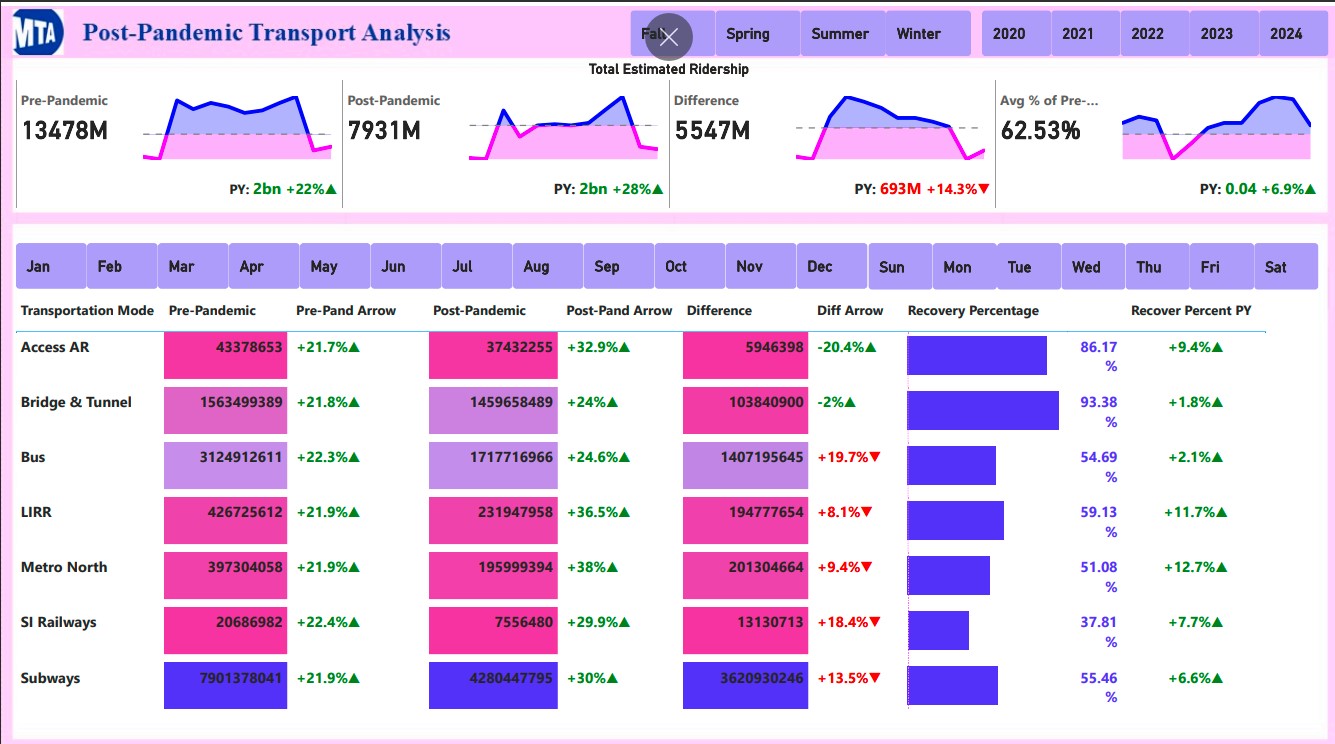
Task: Select Aug in month slicer
Action: [548, 266]
